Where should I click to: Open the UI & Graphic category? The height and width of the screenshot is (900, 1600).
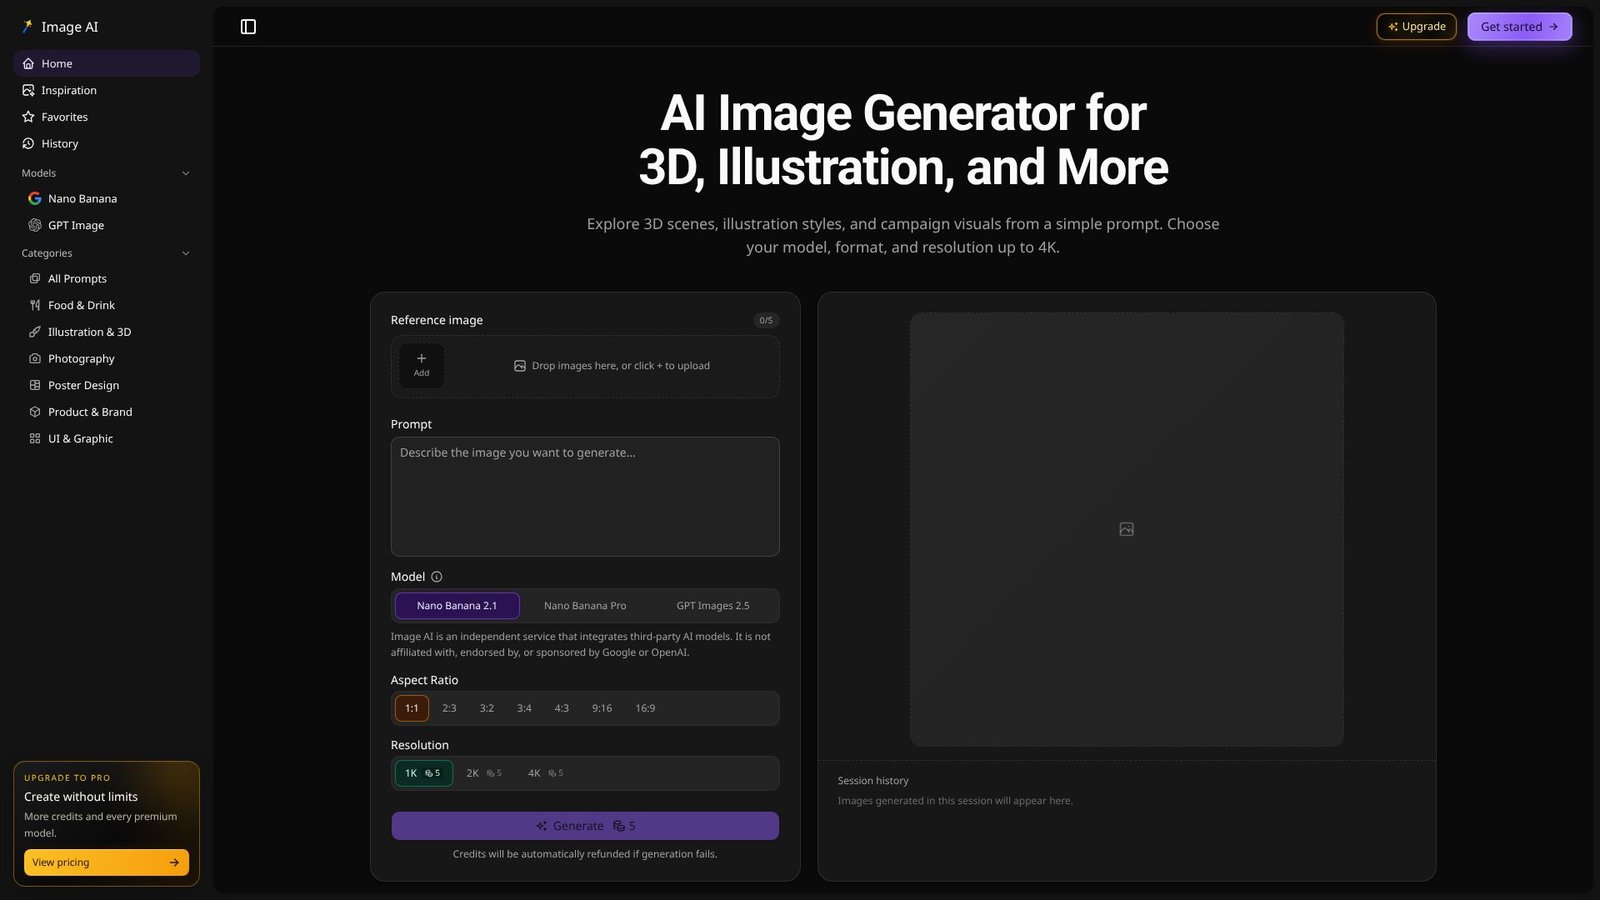click(110, 439)
